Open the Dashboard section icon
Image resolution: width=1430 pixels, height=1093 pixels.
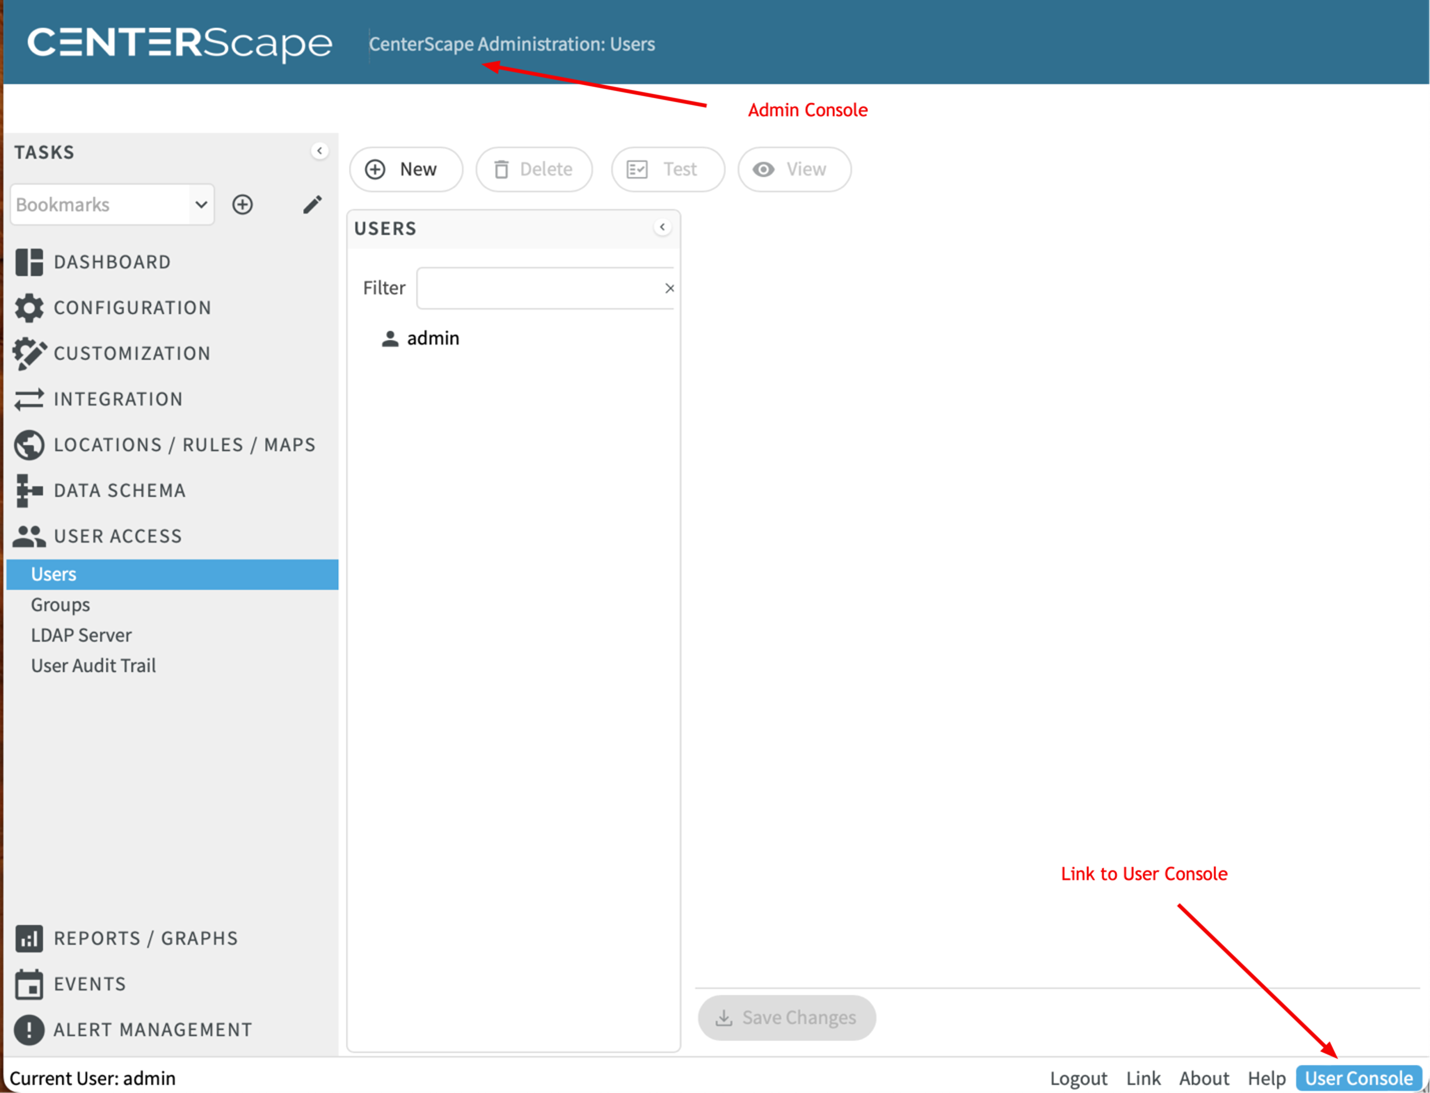click(29, 262)
